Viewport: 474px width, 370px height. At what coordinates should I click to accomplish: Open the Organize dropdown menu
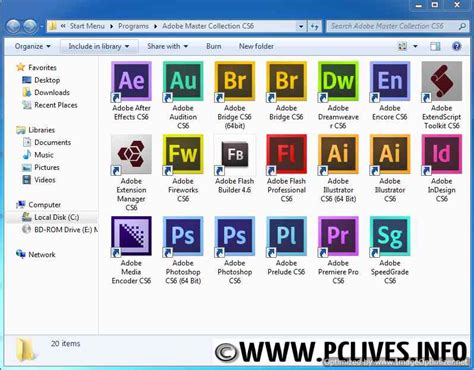point(32,46)
